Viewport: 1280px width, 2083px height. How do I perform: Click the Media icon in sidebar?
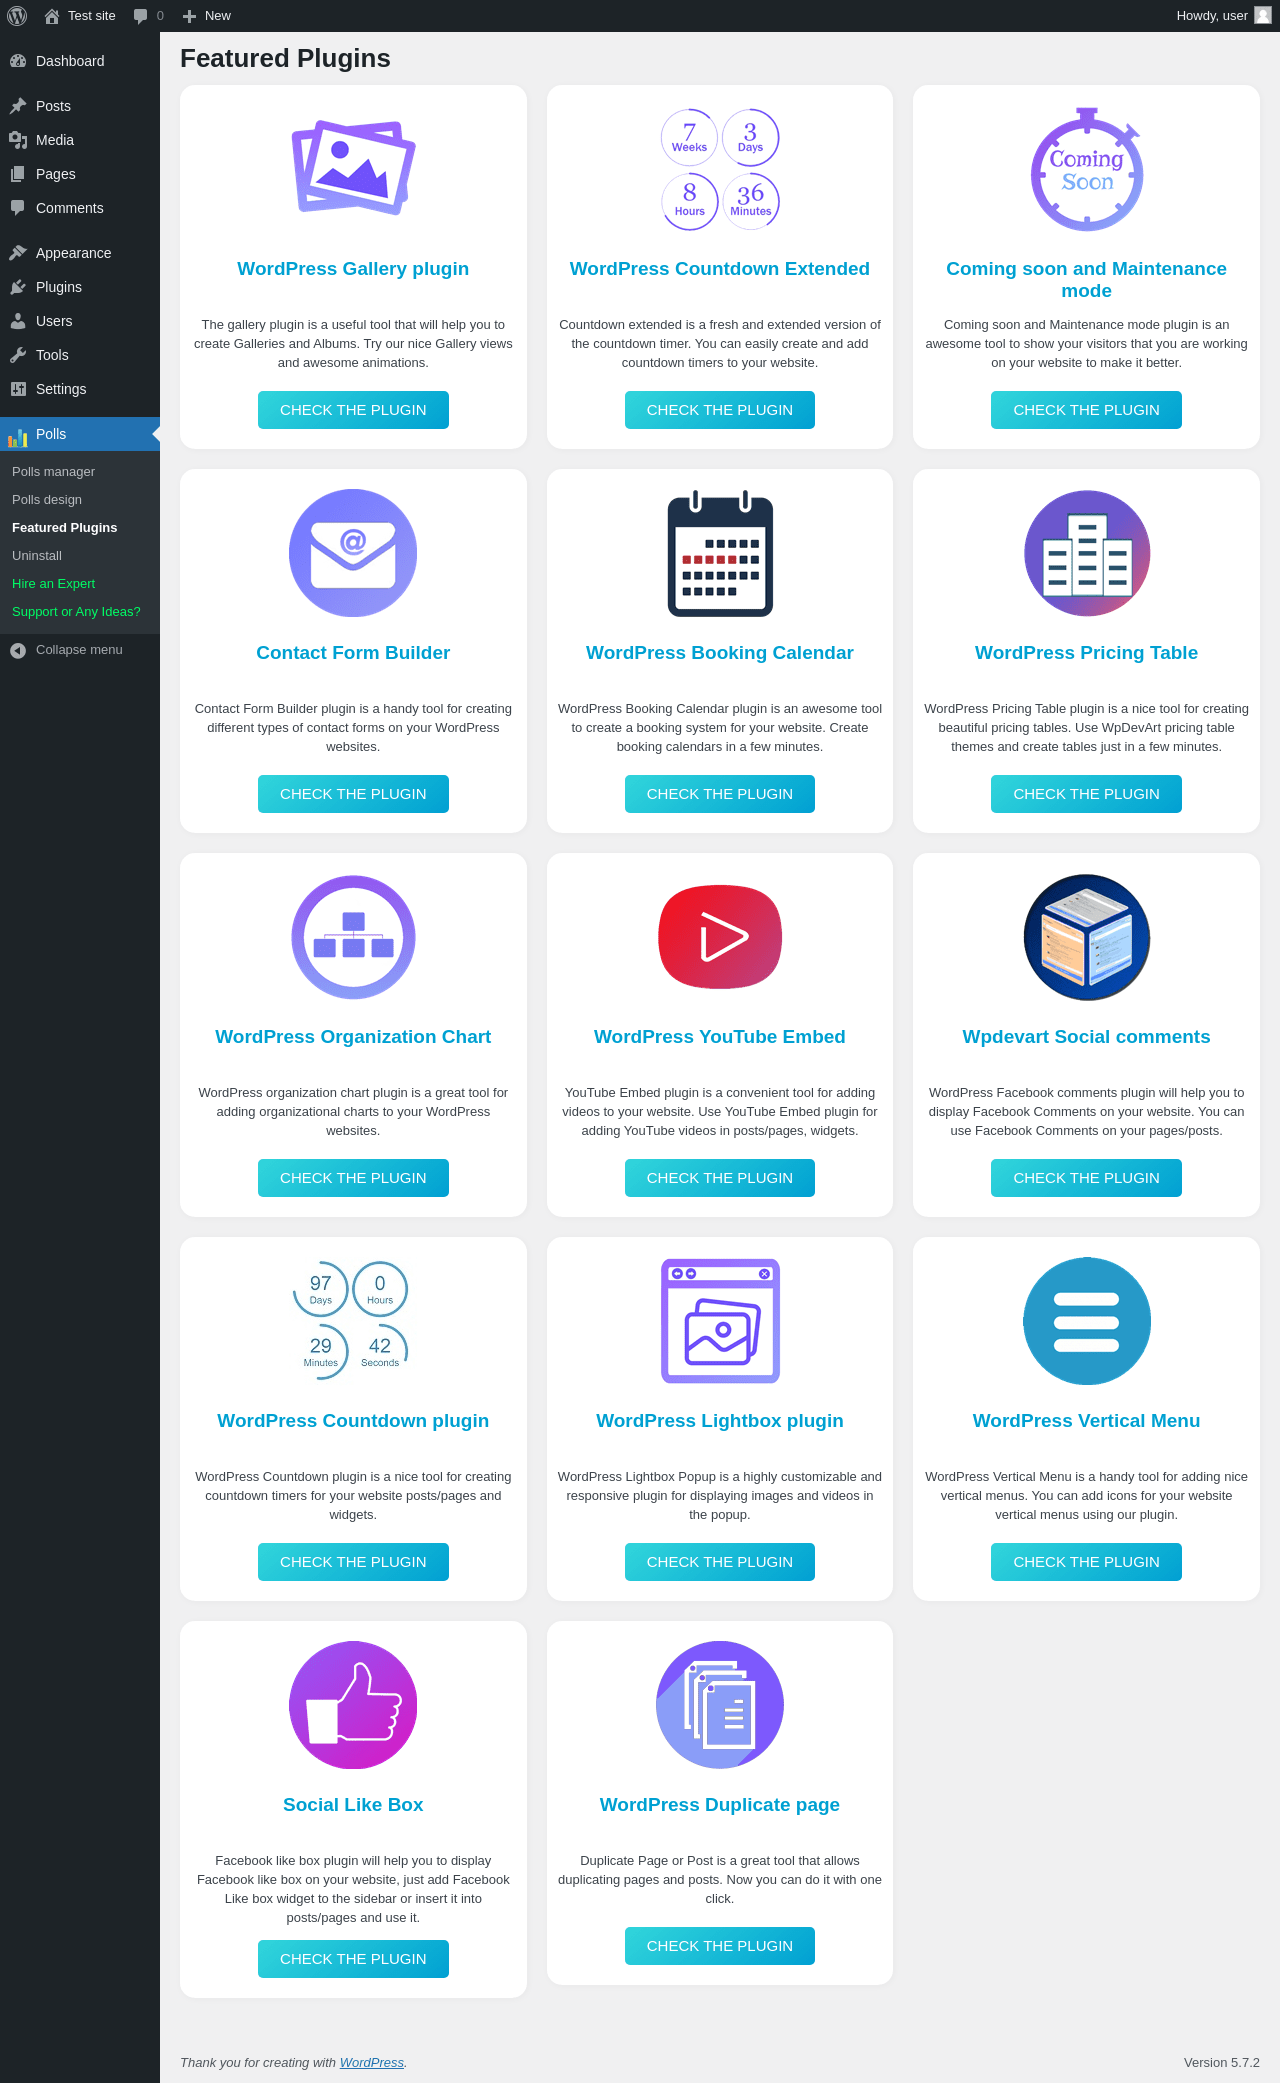pyautogui.click(x=18, y=140)
